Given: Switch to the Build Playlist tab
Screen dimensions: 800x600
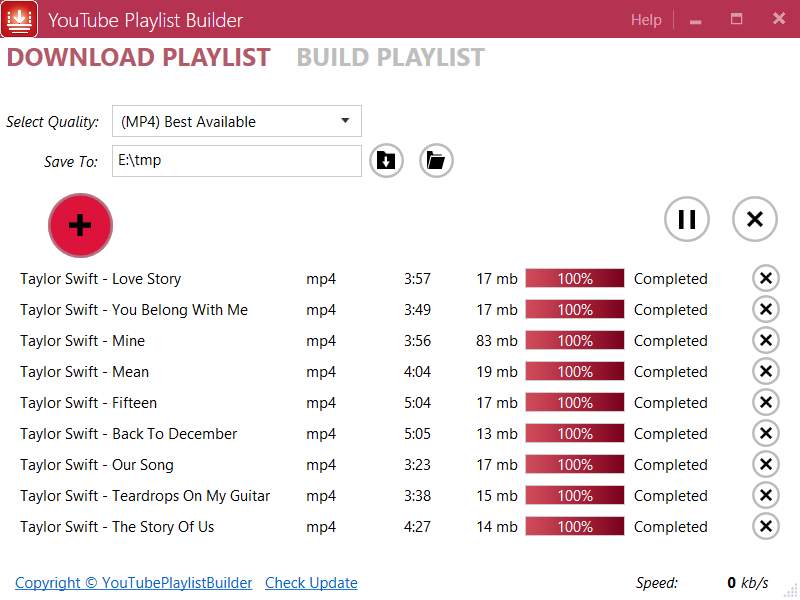Looking at the screenshot, I should 390,57.
